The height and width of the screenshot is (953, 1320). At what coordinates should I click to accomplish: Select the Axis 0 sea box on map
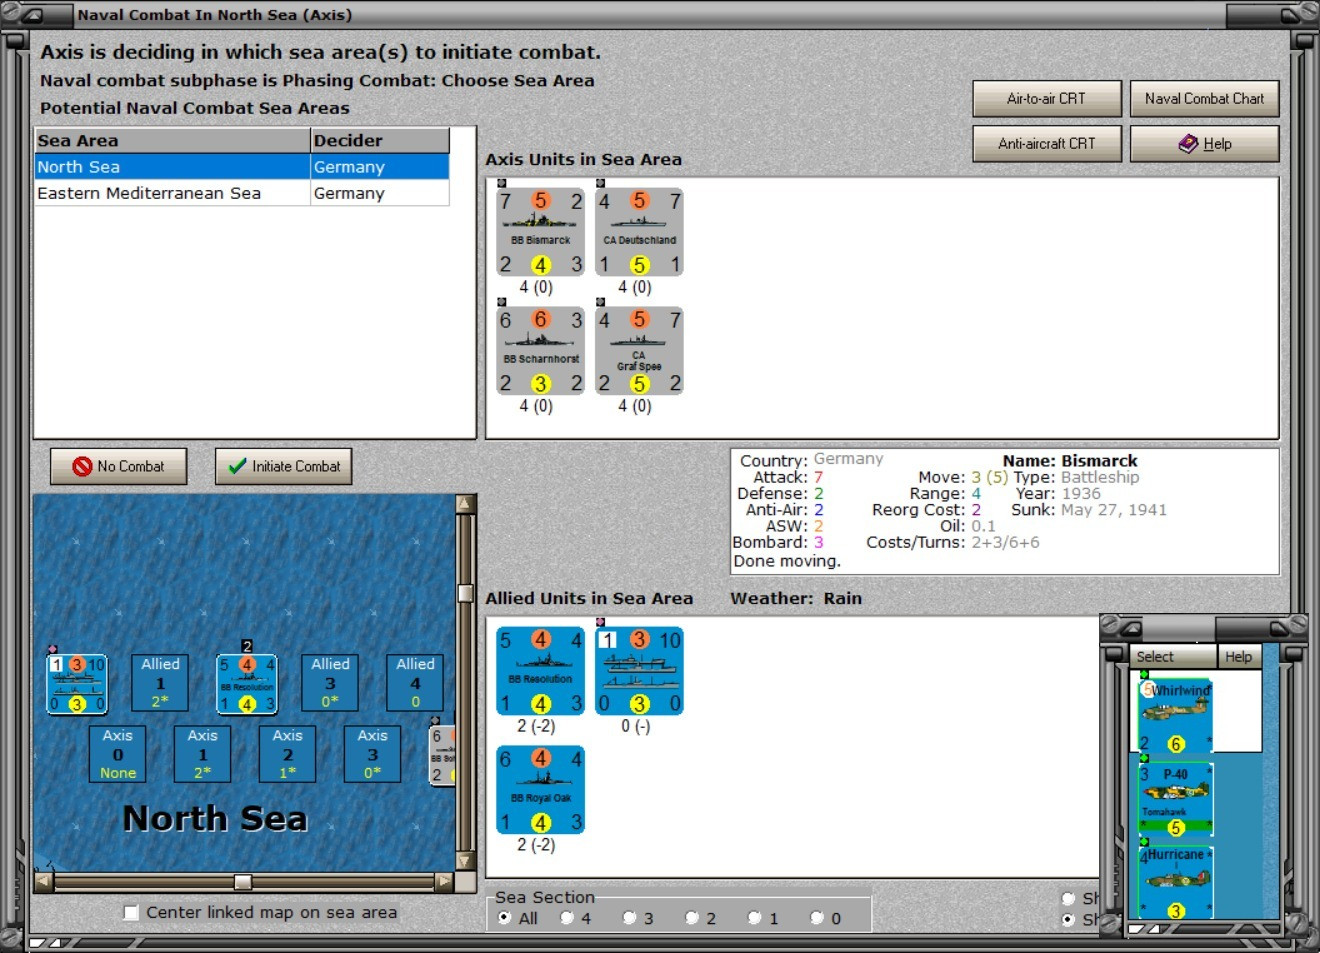(x=118, y=754)
